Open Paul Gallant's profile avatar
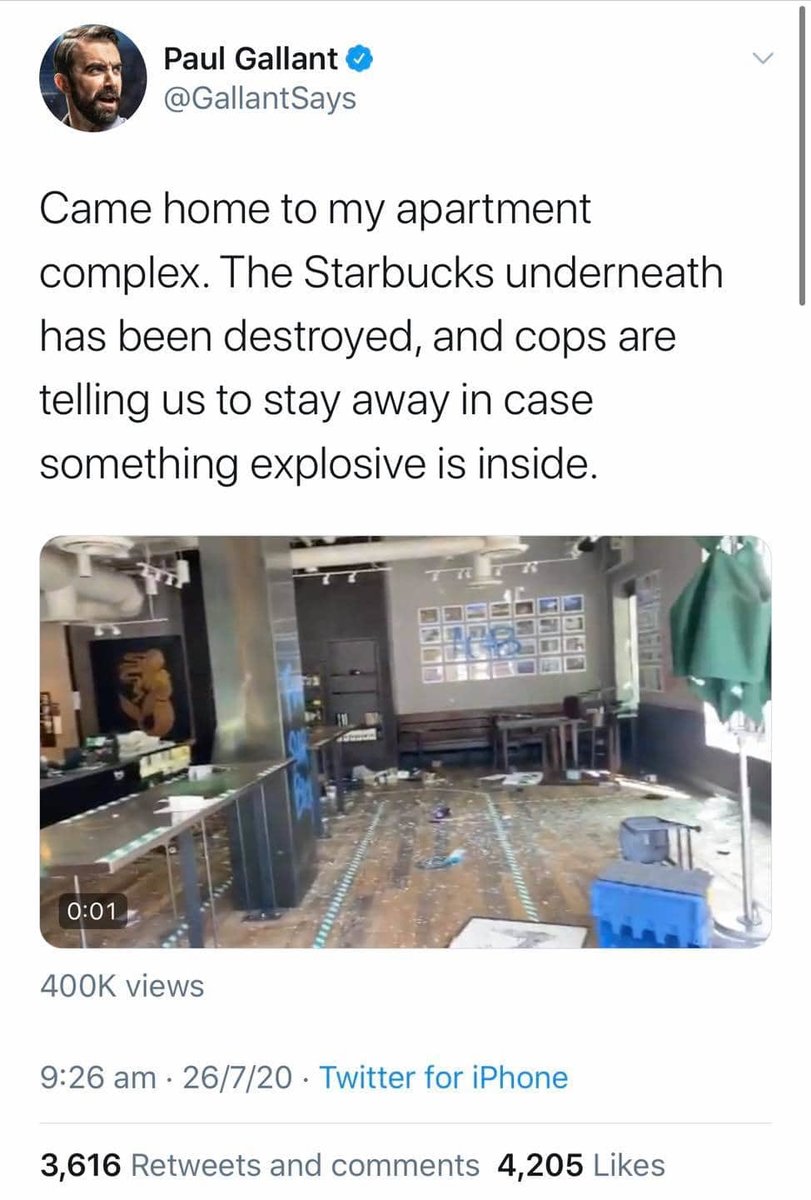The height and width of the screenshot is (1200, 811). pos(93,78)
